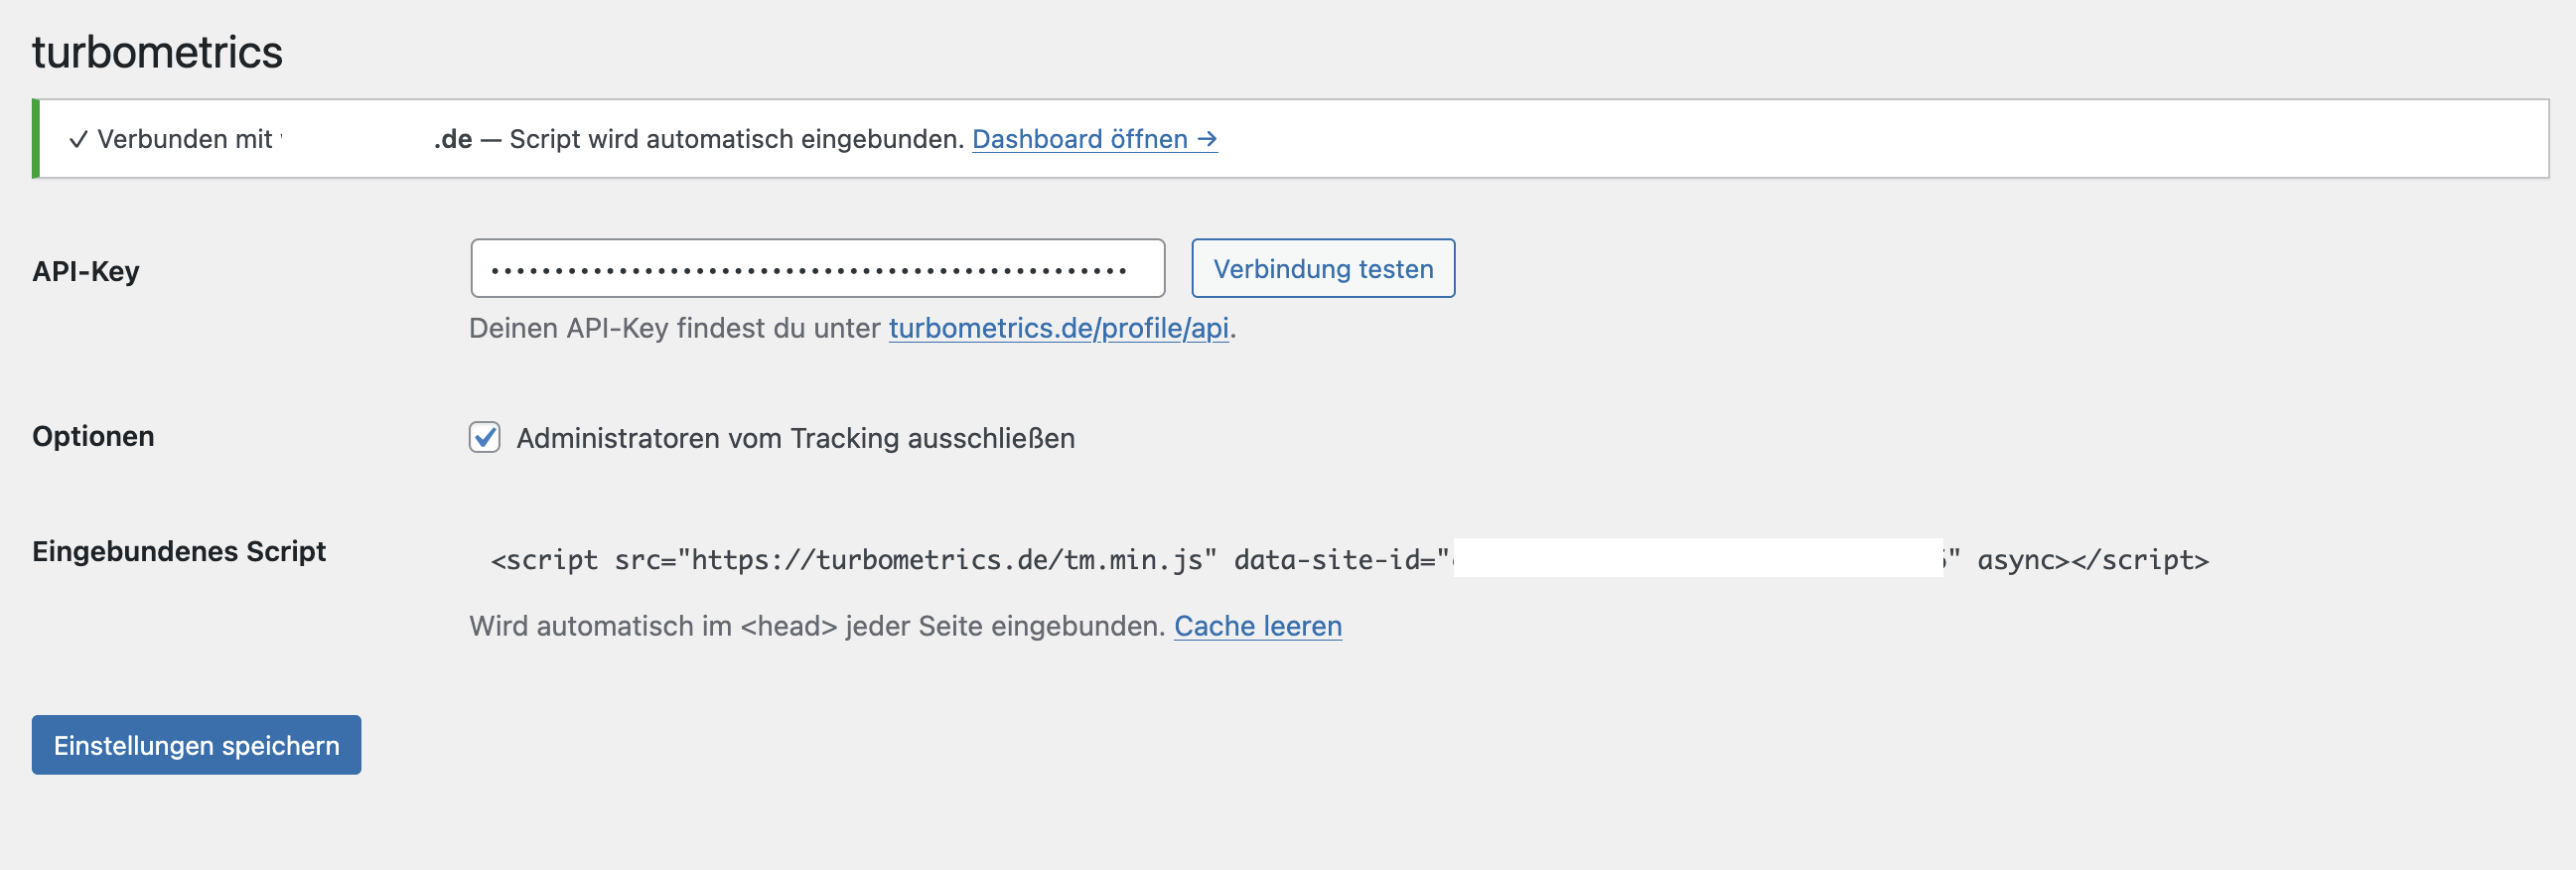Uncheck "Administratoren vom Tracking ausschließen"
Viewport: 2576px width, 870px height.
click(x=484, y=437)
